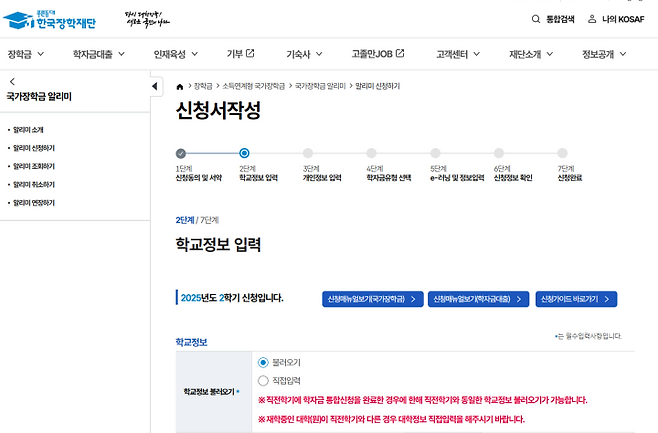Image resolution: width=658 pixels, height=433 pixels.
Task: Open 알리미 취소하기 in sidebar
Action: 34,185
